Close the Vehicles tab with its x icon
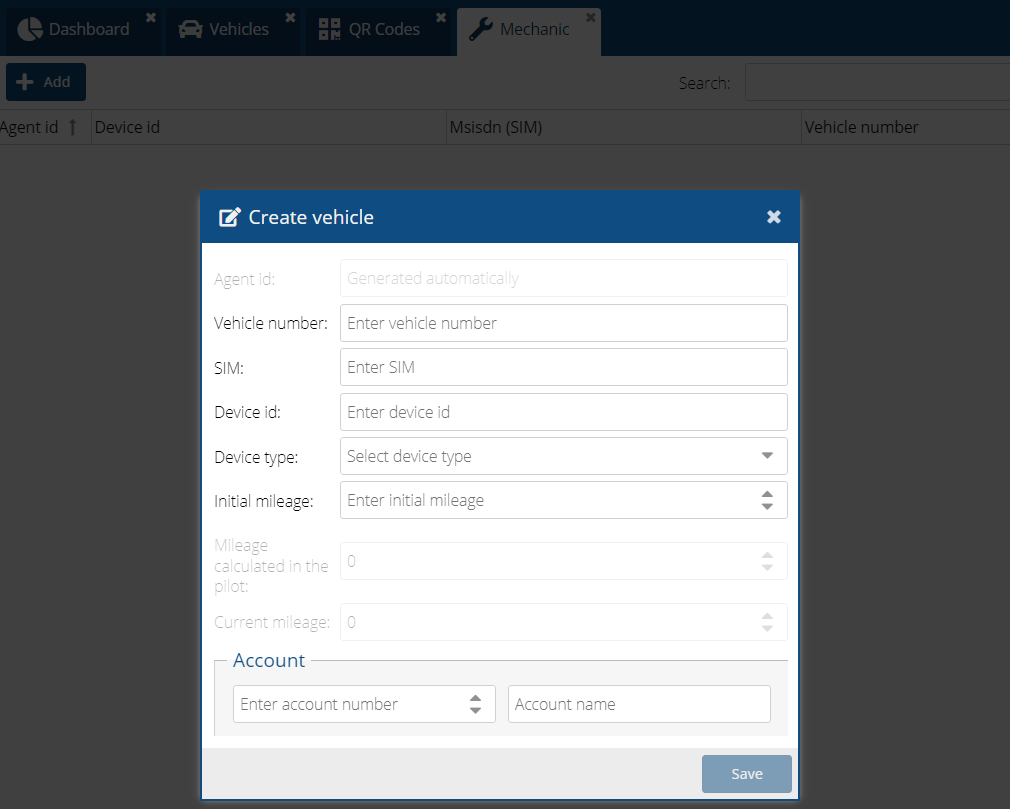This screenshot has width=1010, height=809. click(x=290, y=18)
